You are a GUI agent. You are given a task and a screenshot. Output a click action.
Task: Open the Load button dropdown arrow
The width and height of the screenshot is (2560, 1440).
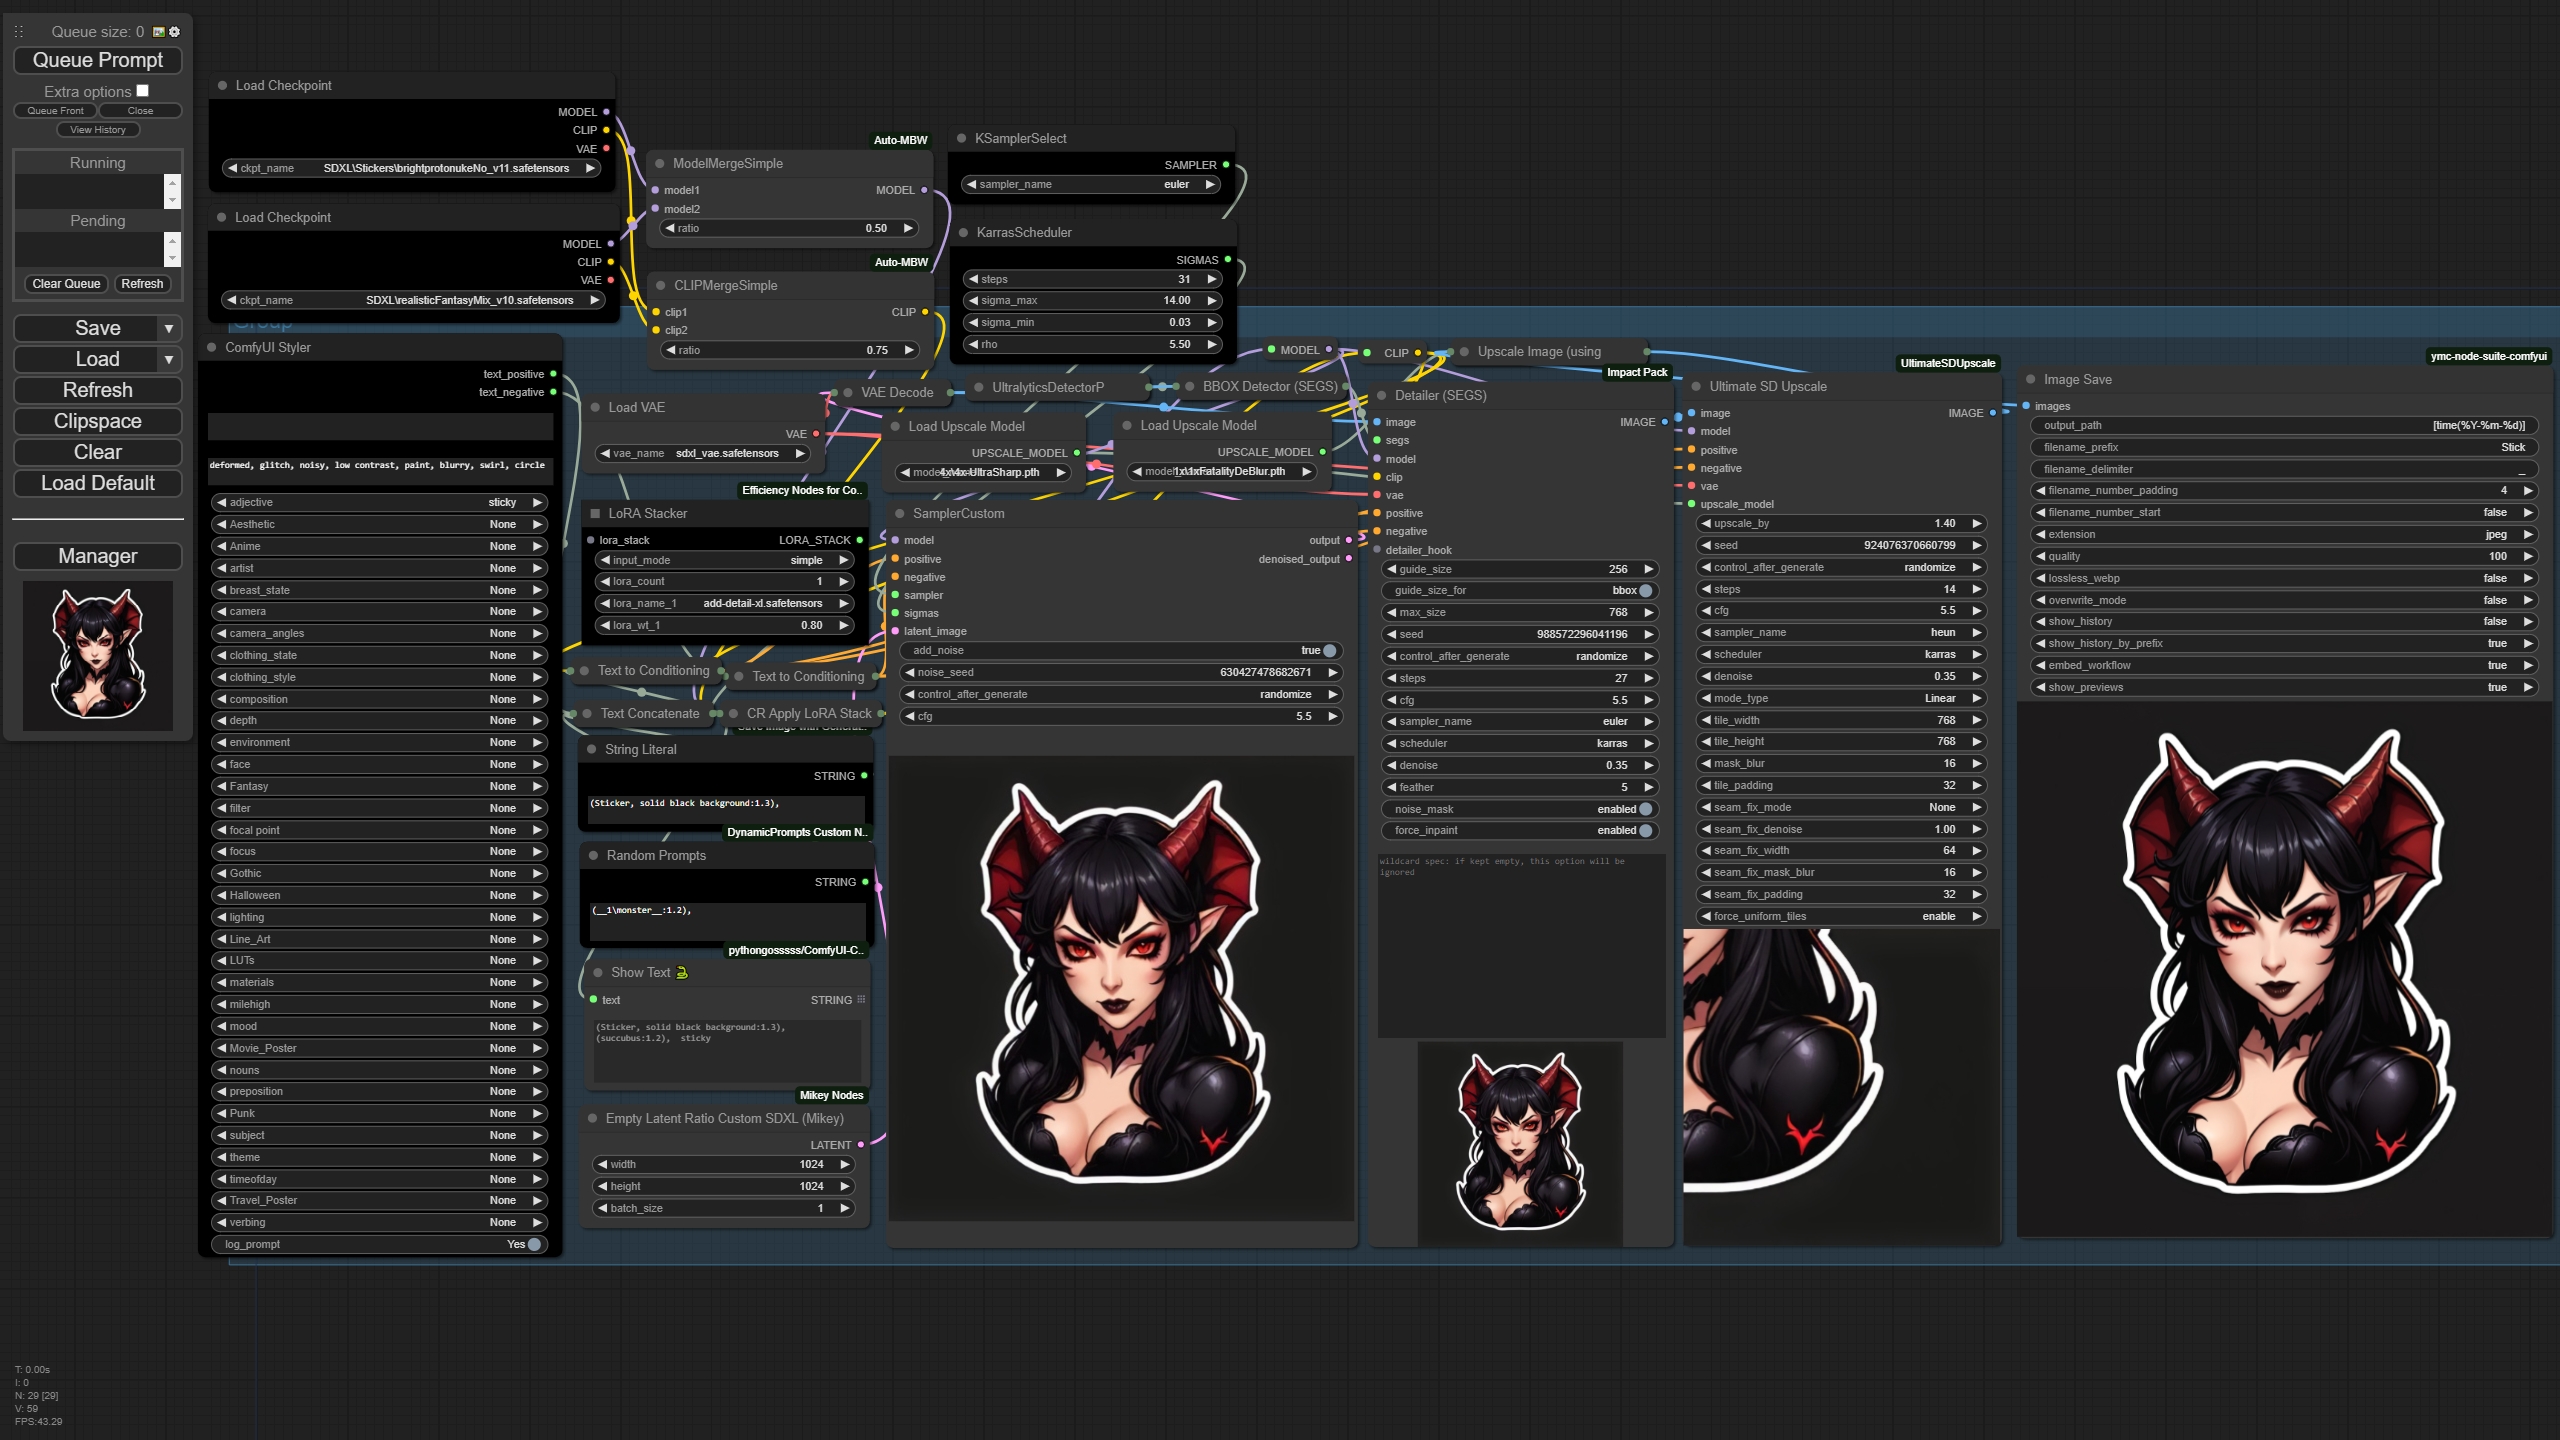pos(169,359)
